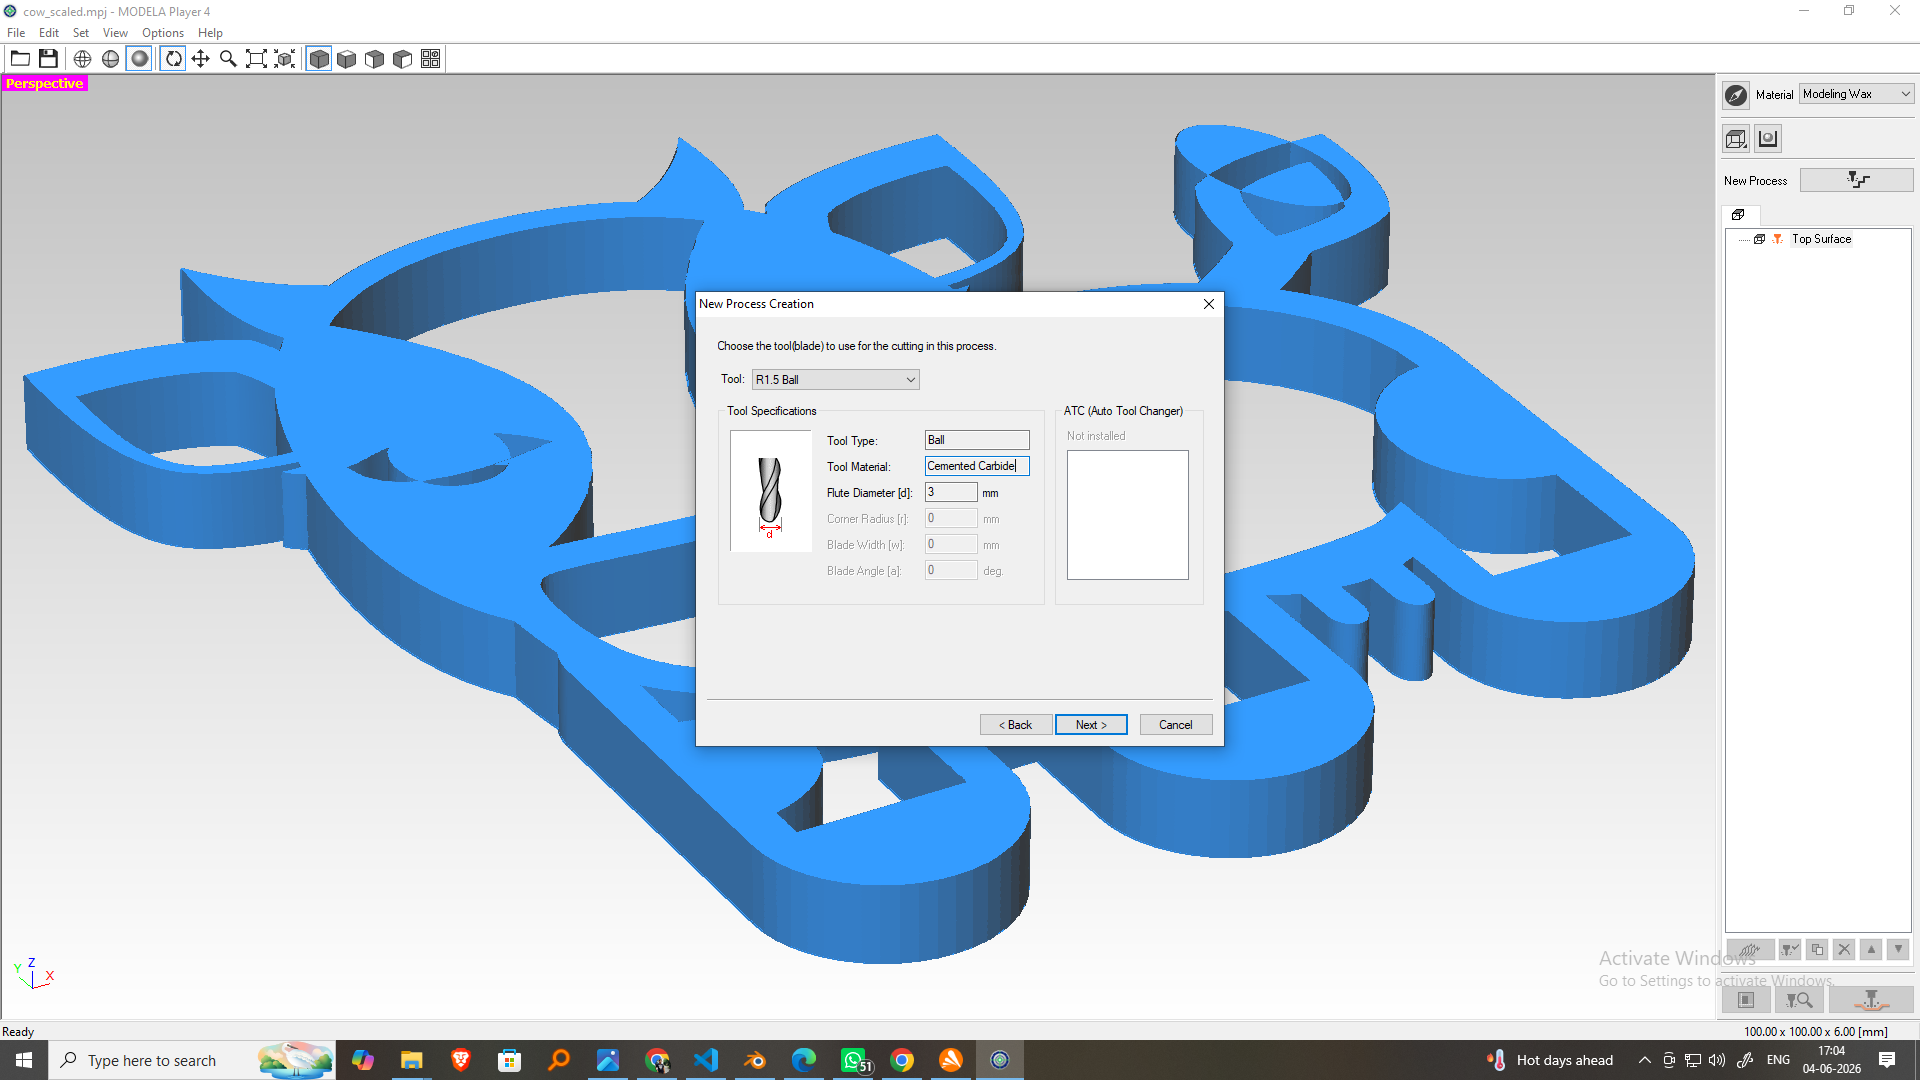This screenshot has height=1080, width=1920.
Task: Switch to the side face cube view
Action: (403, 59)
